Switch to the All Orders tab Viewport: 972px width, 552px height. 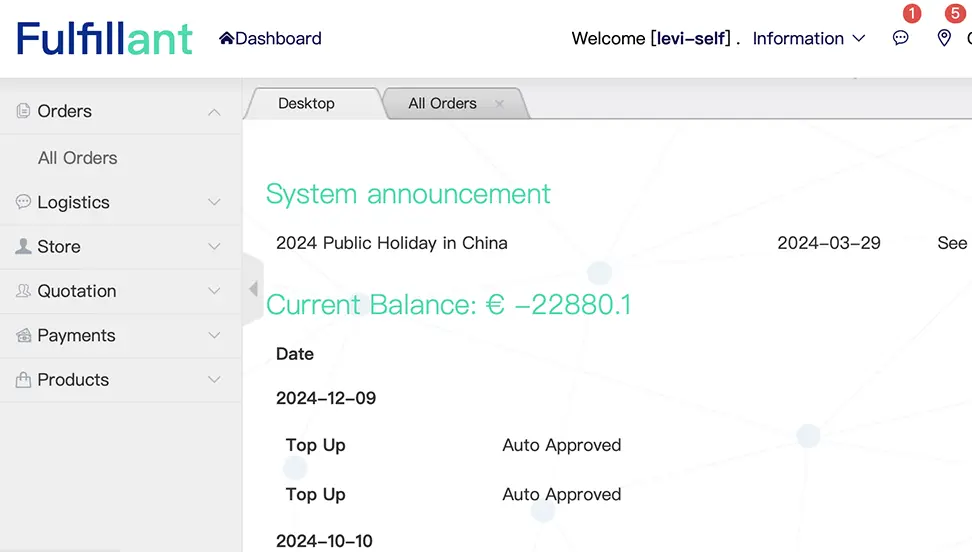(442, 103)
